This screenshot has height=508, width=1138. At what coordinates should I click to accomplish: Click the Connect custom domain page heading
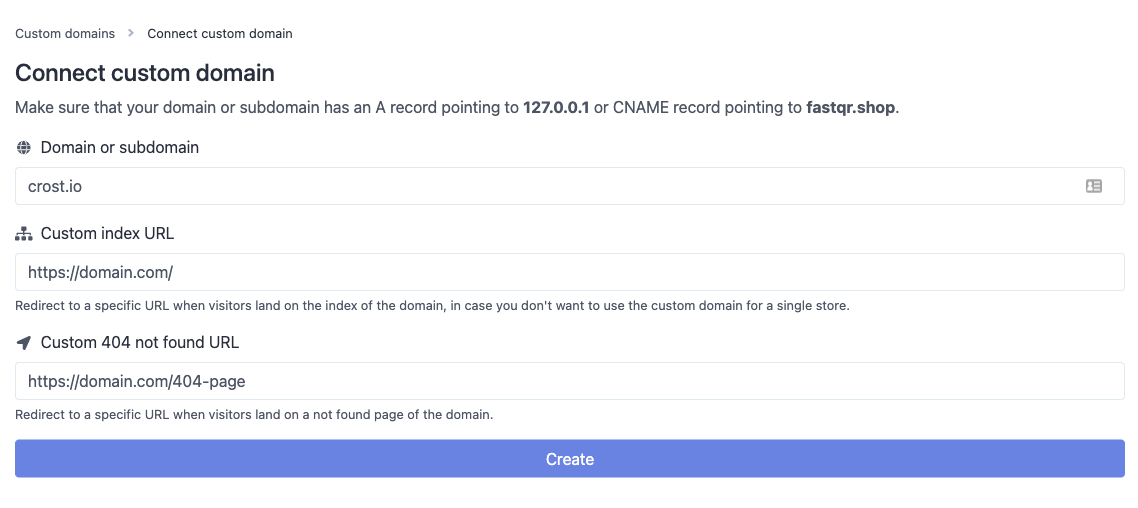click(145, 73)
